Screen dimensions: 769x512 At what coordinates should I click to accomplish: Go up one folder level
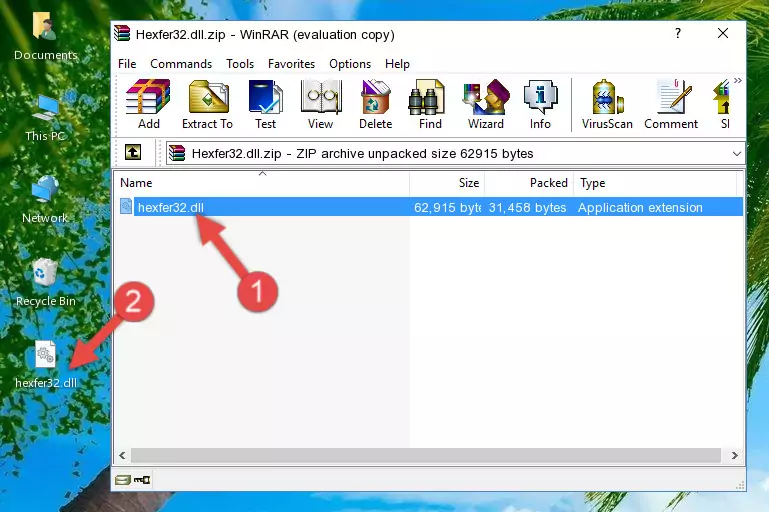tap(133, 153)
